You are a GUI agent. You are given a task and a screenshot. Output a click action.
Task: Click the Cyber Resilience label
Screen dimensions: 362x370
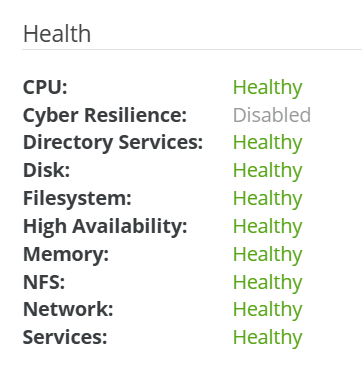105,115
